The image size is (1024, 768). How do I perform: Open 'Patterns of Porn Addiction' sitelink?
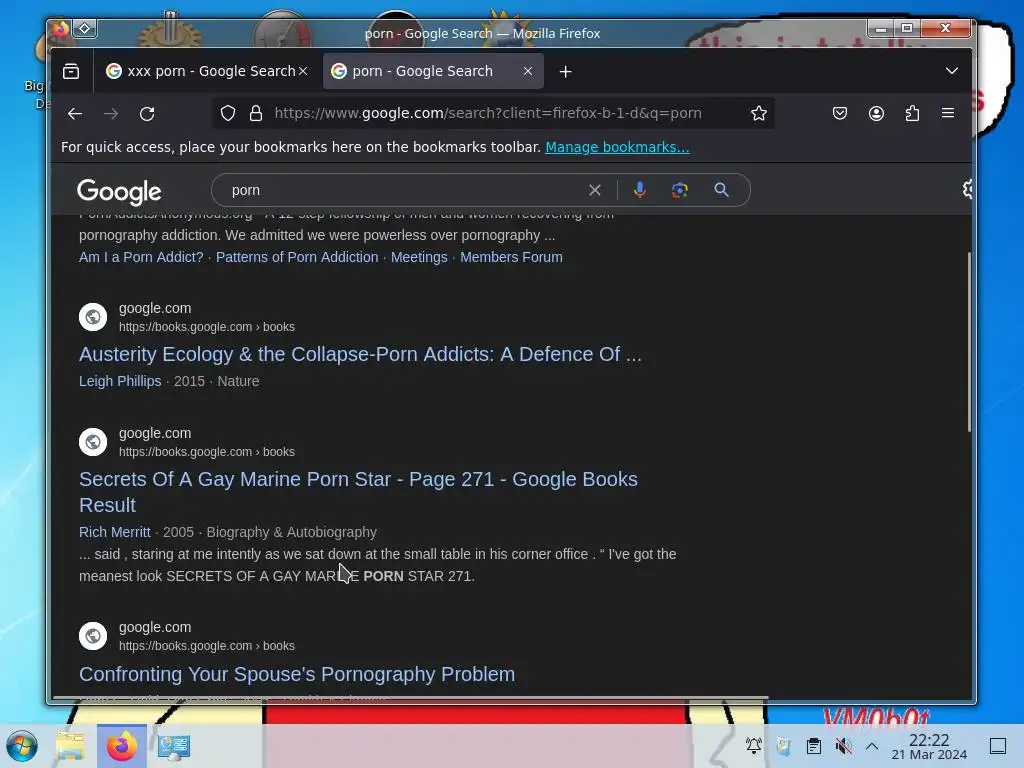click(297, 257)
